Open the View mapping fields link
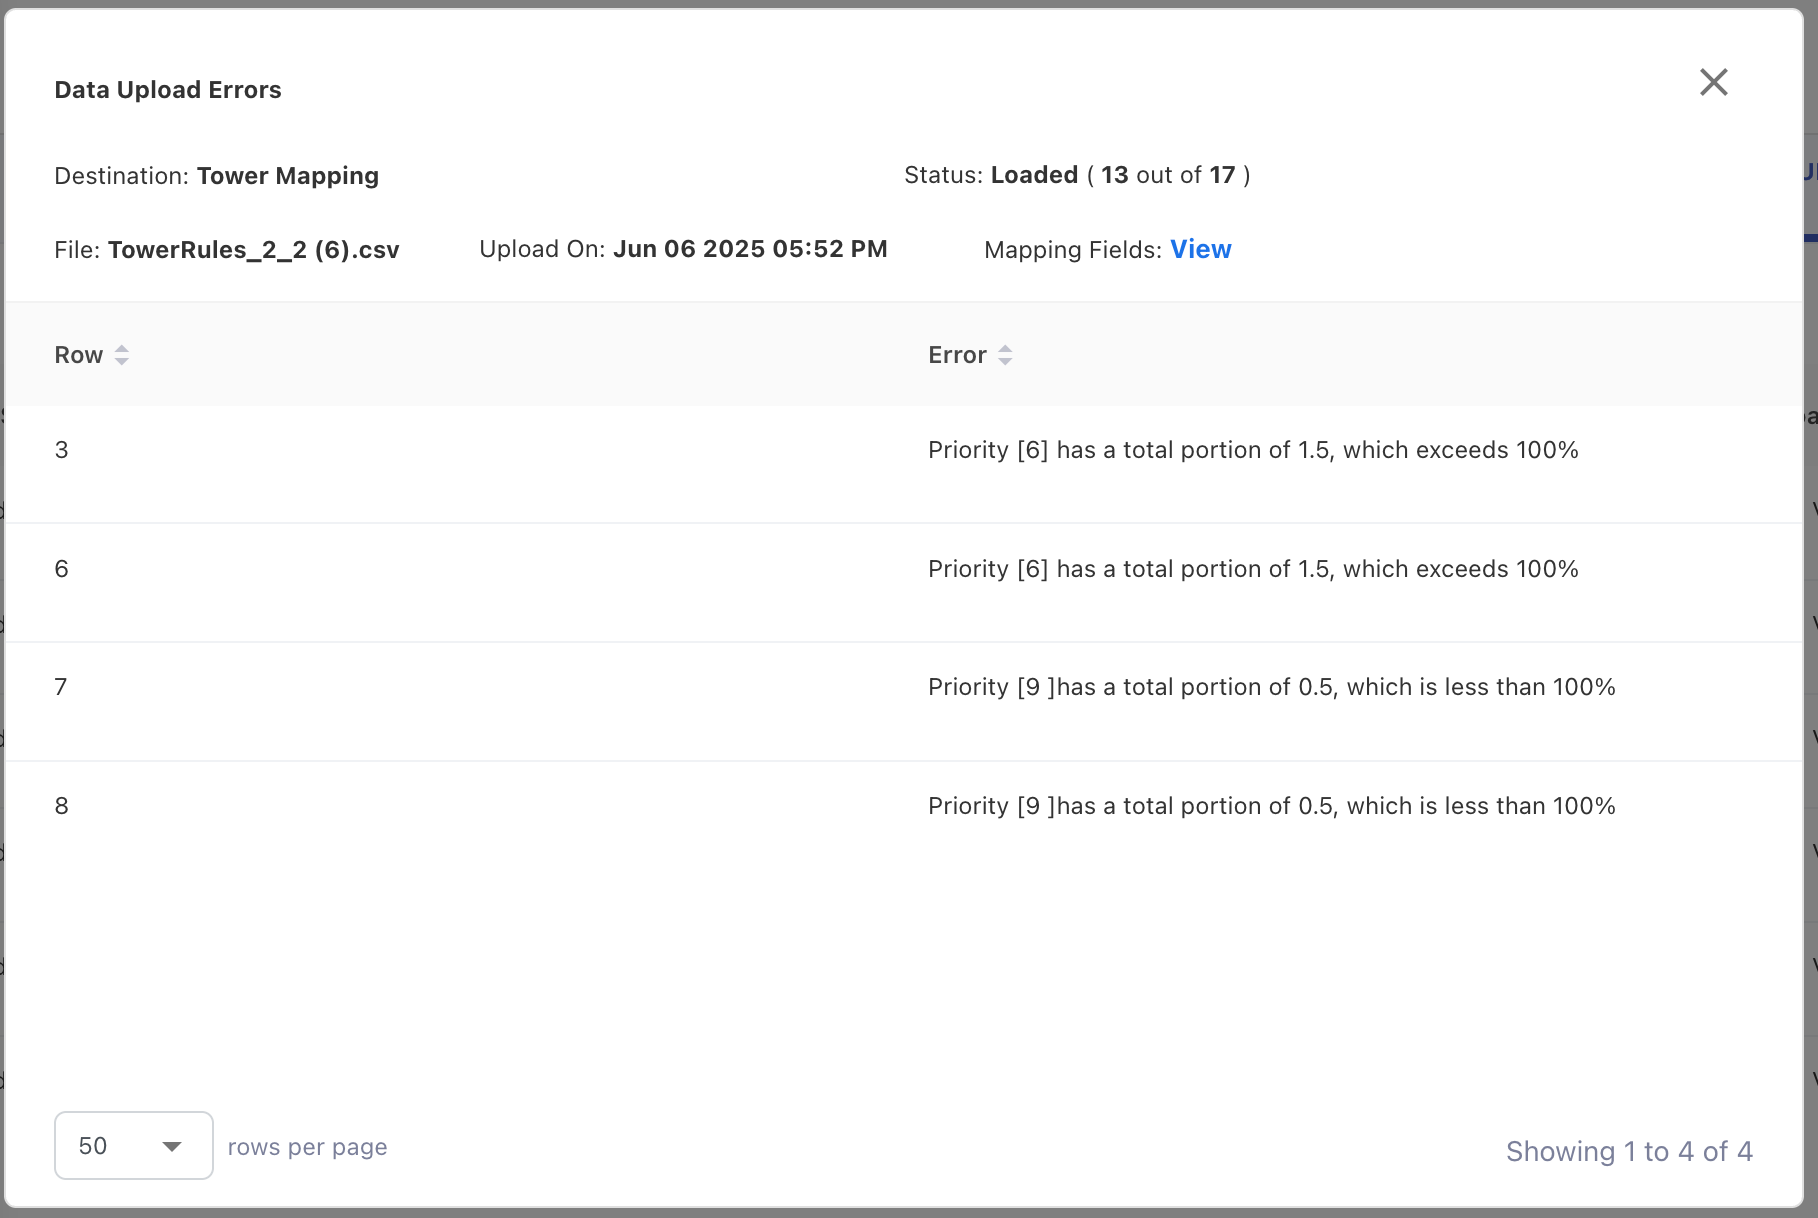 tap(1200, 249)
